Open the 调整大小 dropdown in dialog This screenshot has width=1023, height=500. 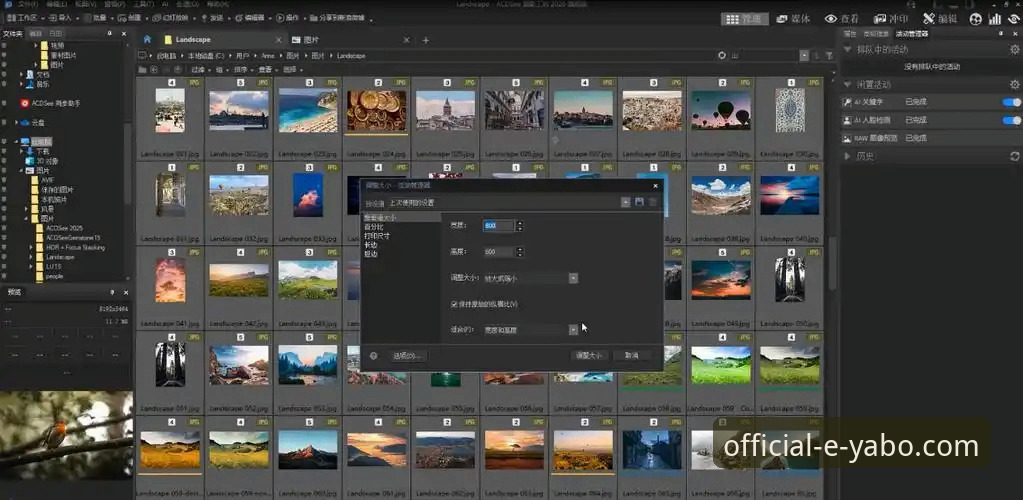click(573, 278)
